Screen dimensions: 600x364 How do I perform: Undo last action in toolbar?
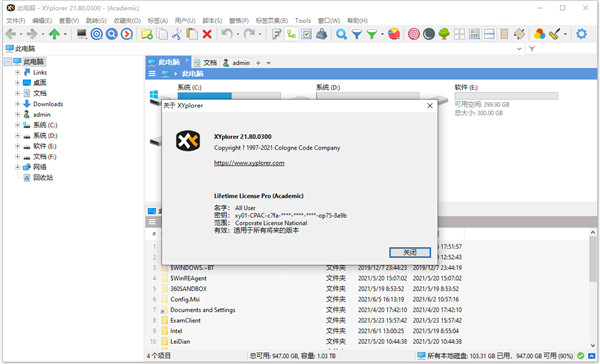point(227,34)
